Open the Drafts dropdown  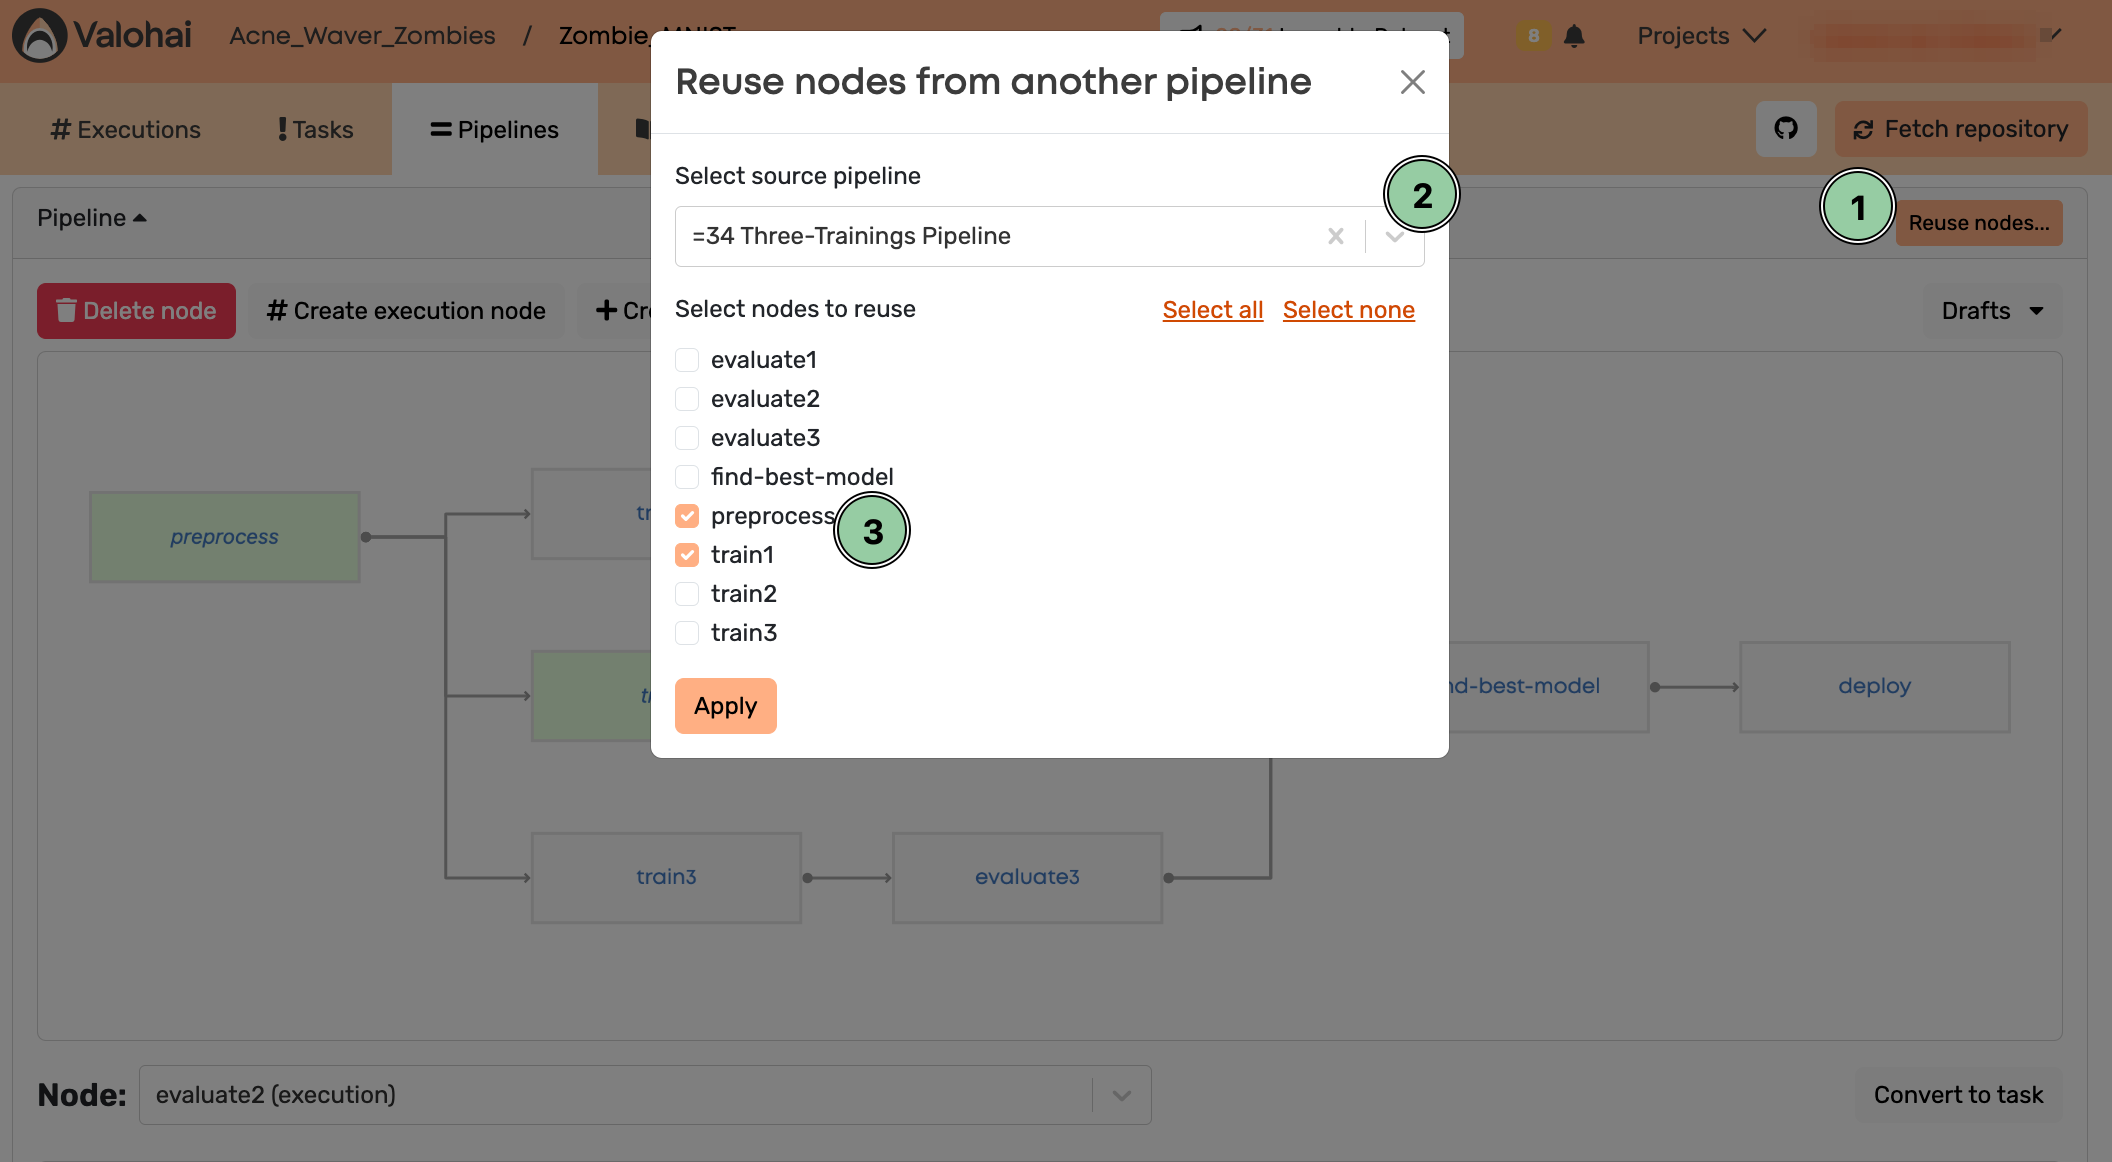(1991, 311)
